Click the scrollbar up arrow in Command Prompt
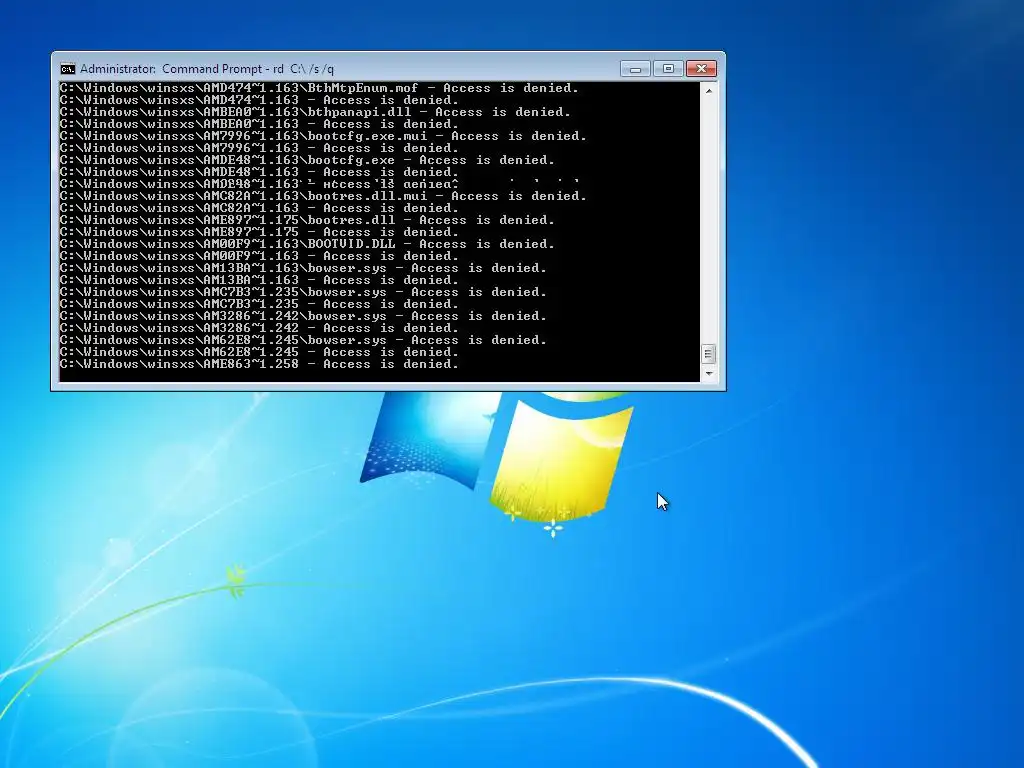The image size is (1024, 768). tap(709, 91)
